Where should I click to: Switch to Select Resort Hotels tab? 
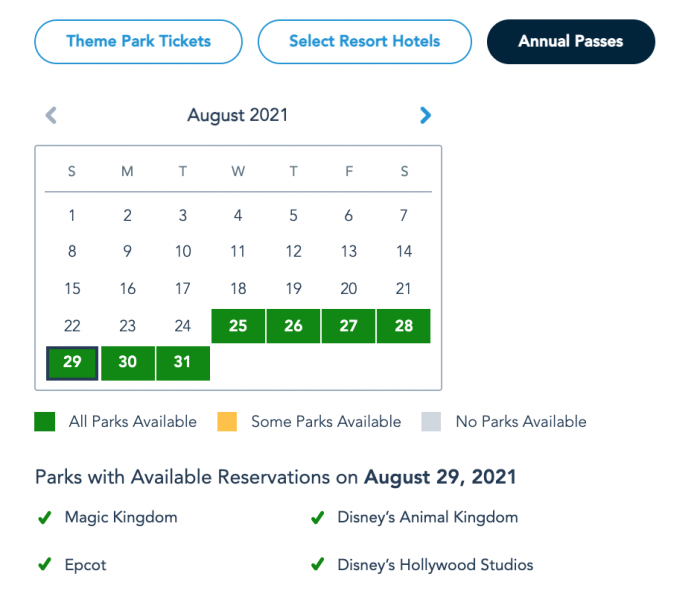(x=365, y=42)
